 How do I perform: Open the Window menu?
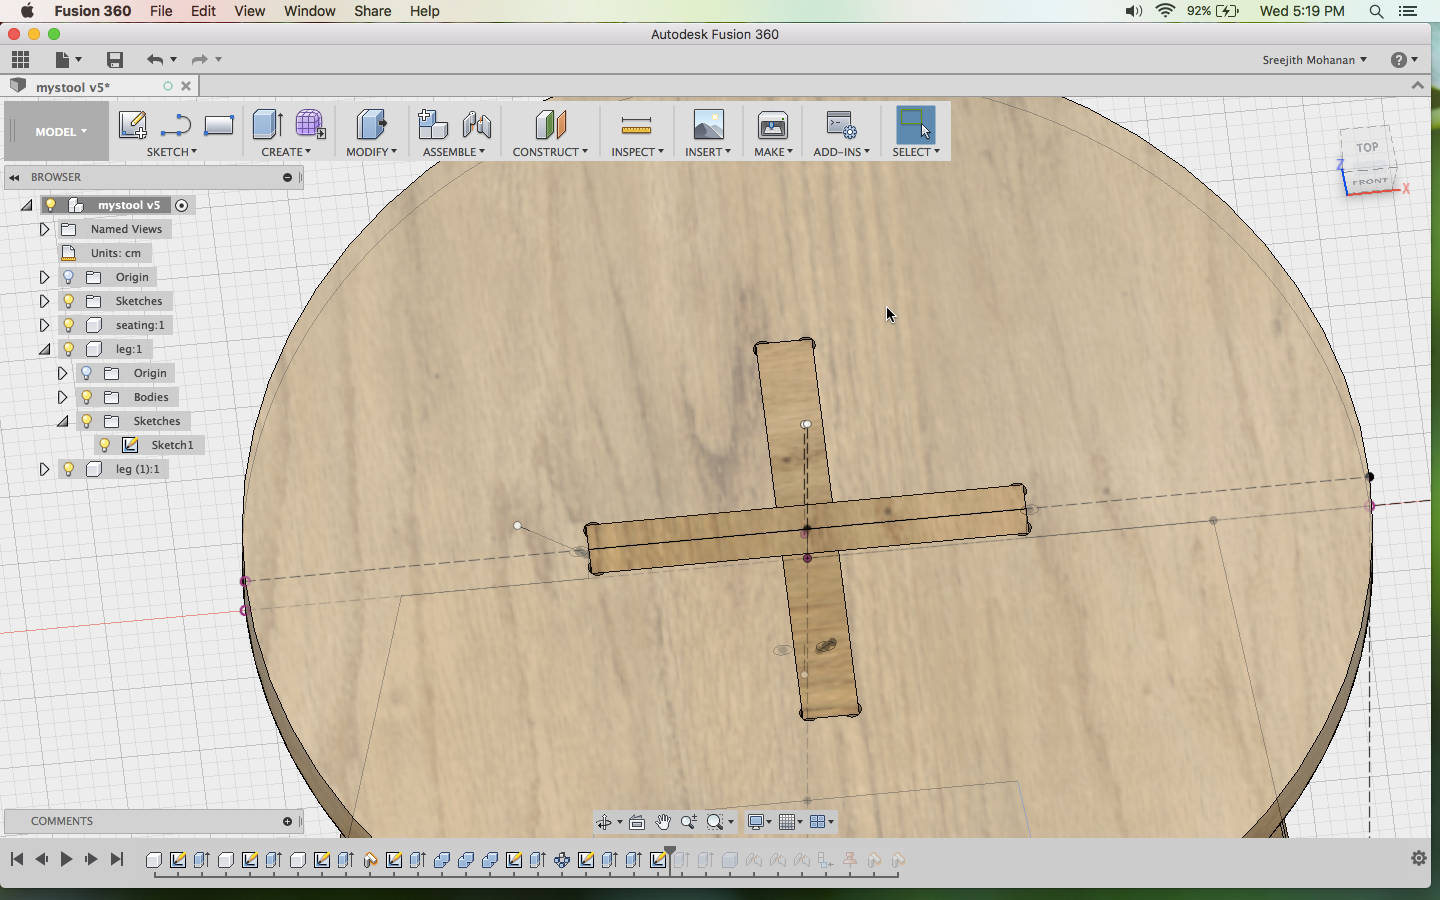pos(310,11)
